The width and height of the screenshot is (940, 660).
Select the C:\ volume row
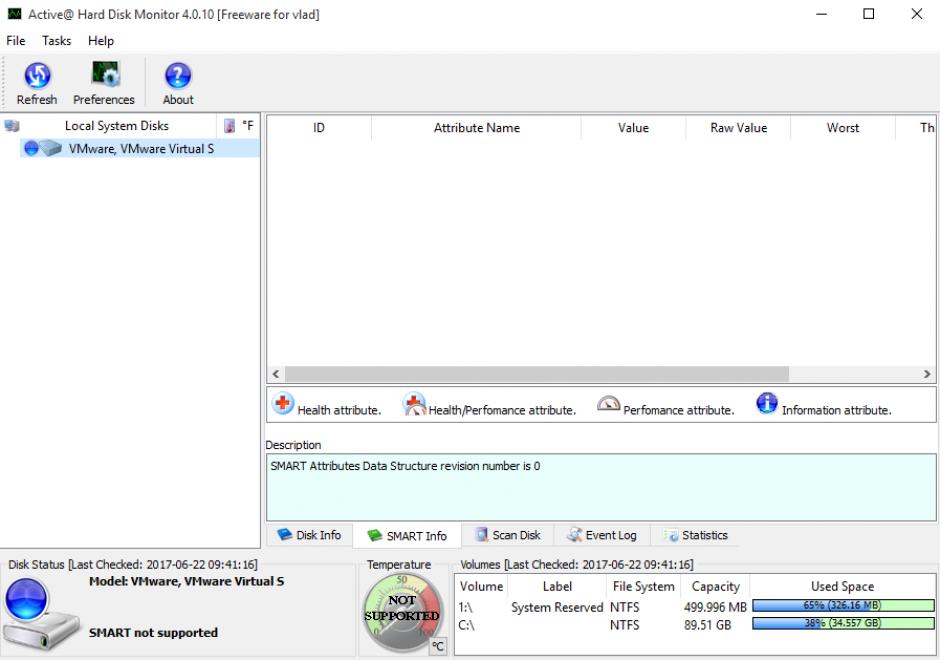695,625
